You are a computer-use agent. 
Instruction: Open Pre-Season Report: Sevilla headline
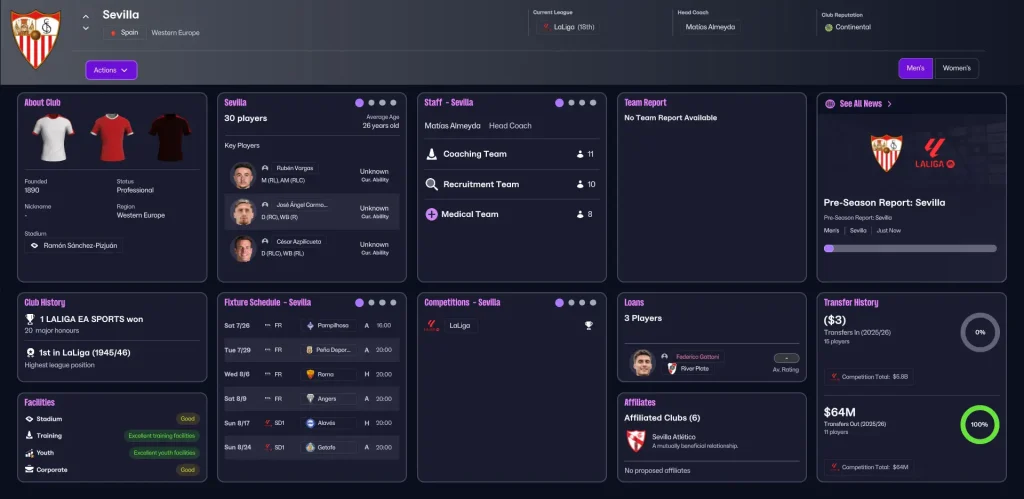884,202
